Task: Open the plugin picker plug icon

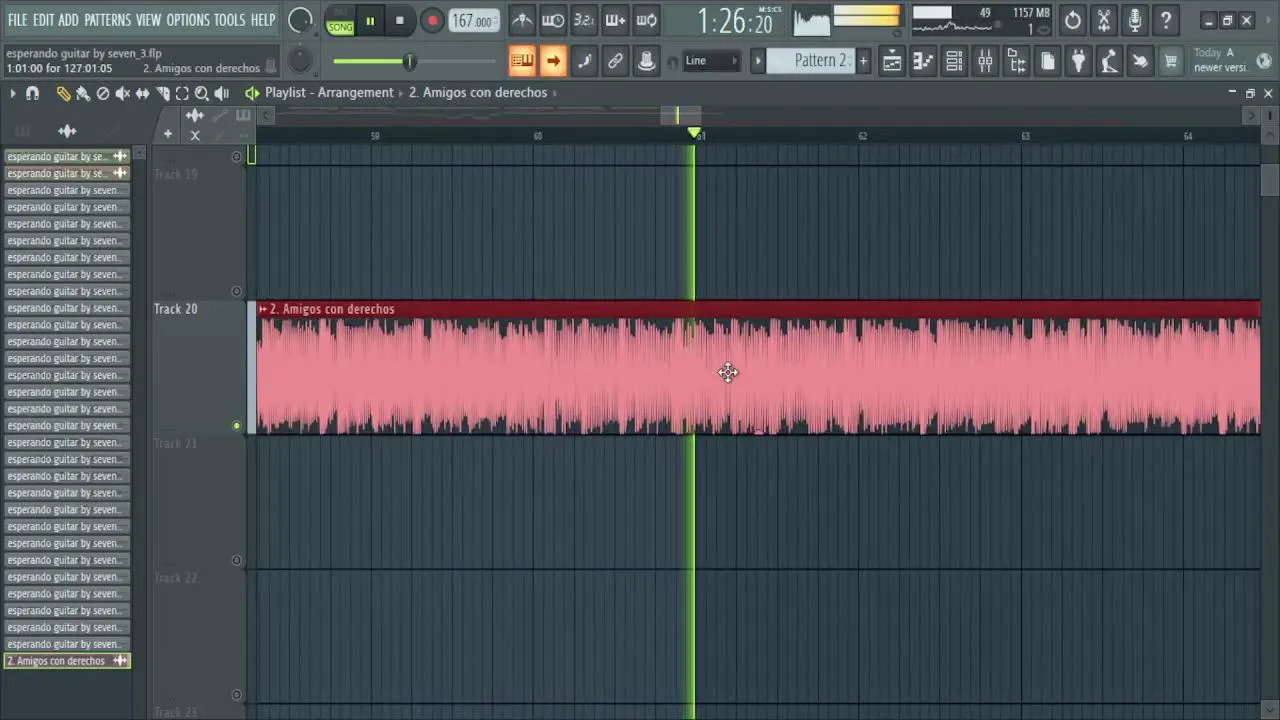Action: tap(1078, 61)
